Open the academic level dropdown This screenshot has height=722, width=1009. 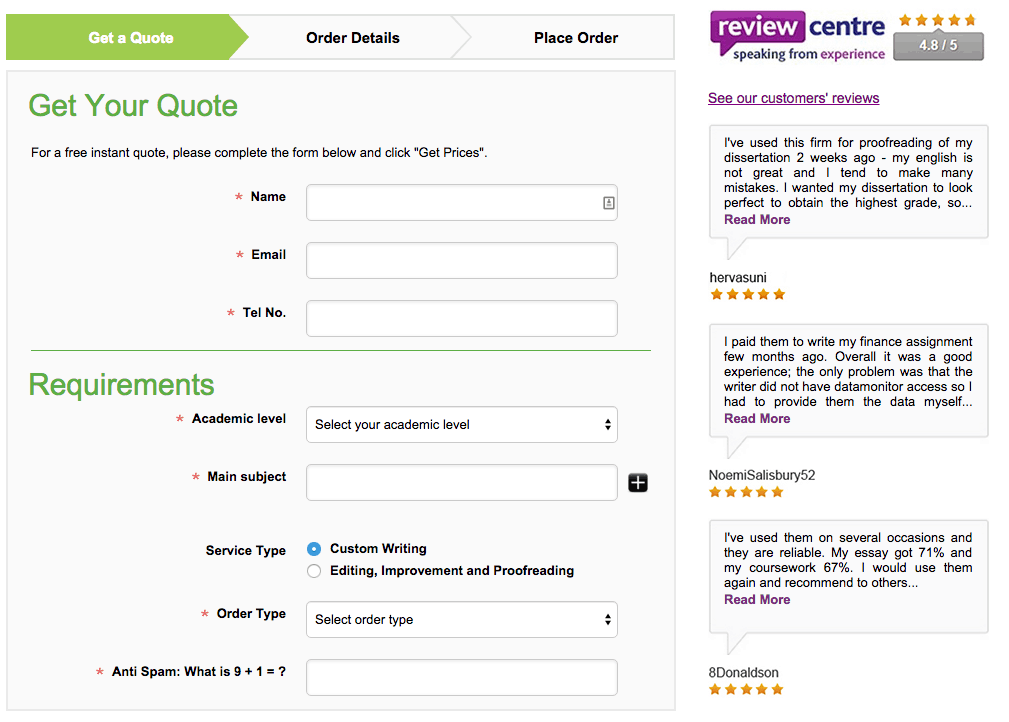(462, 425)
